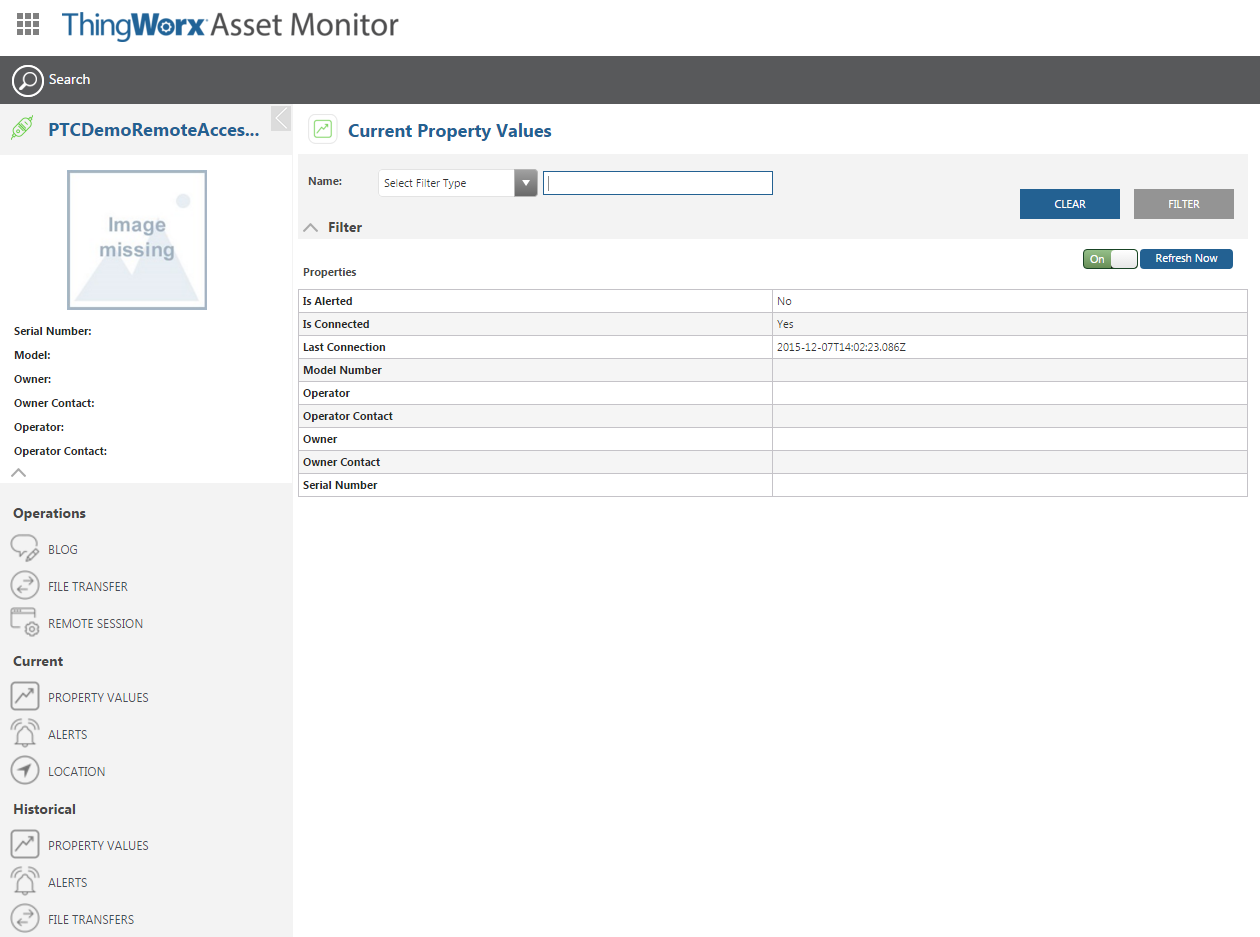The image size is (1260, 937).
Task: Click Current Alerts bell icon
Action: [x=25, y=733]
